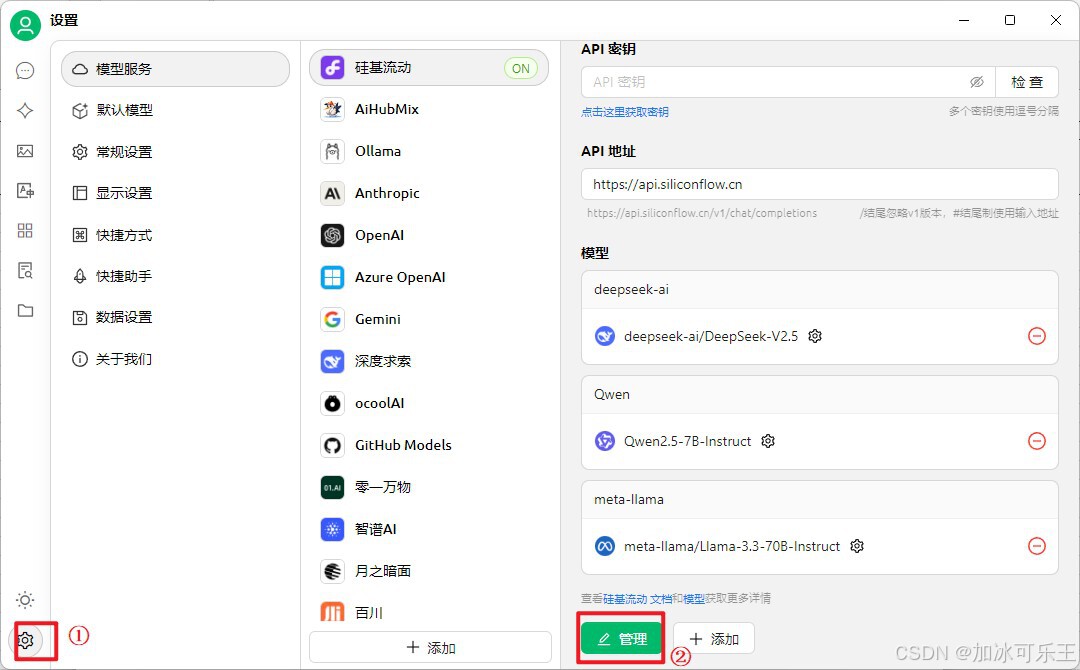Viewport: 1080px width, 670px height.
Task: Open settings gear for deepseek-ai/DeepSeek-V2.5
Action: click(x=815, y=336)
